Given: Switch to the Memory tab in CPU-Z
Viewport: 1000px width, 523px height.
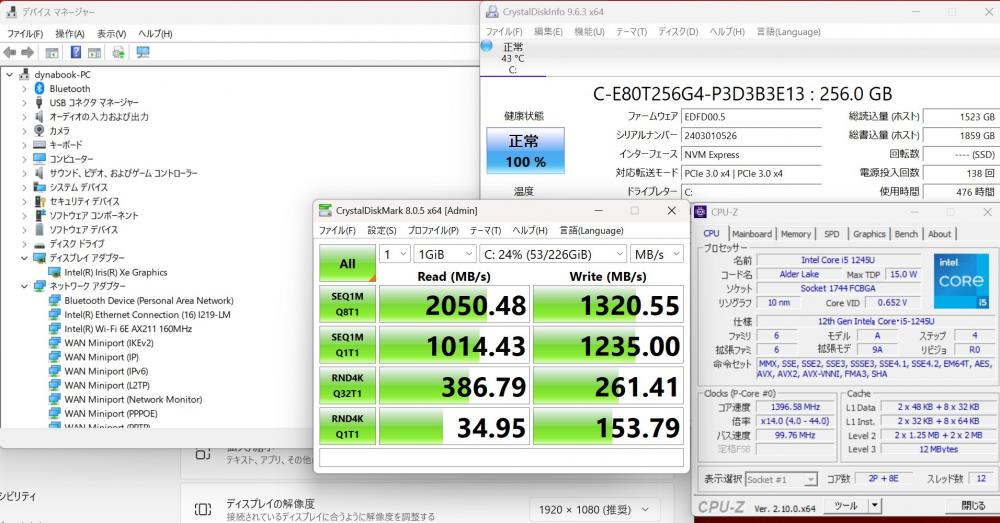Looking at the screenshot, I should tap(796, 234).
